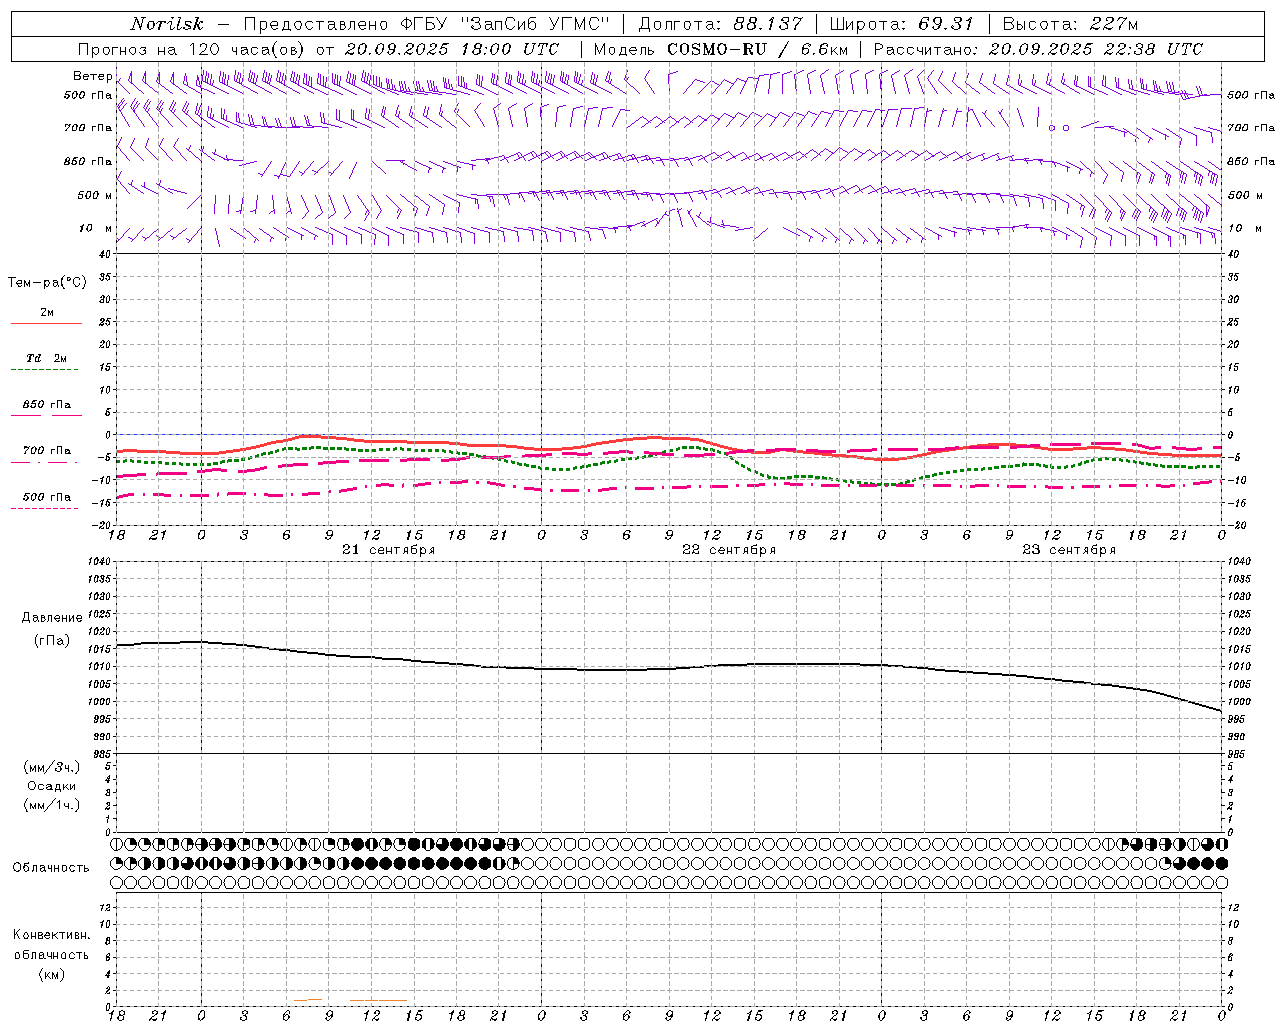Click the "Осадки" precipitation label
The image size is (1280, 1024).
click(52, 786)
